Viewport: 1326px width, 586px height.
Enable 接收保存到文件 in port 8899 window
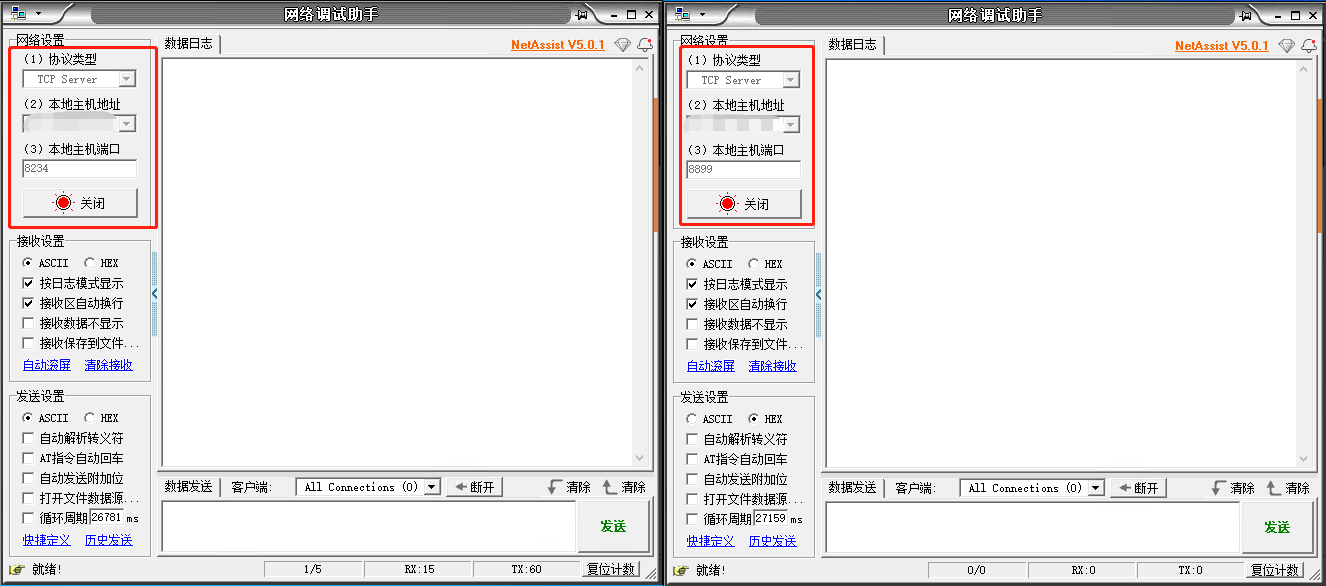click(x=692, y=344)
